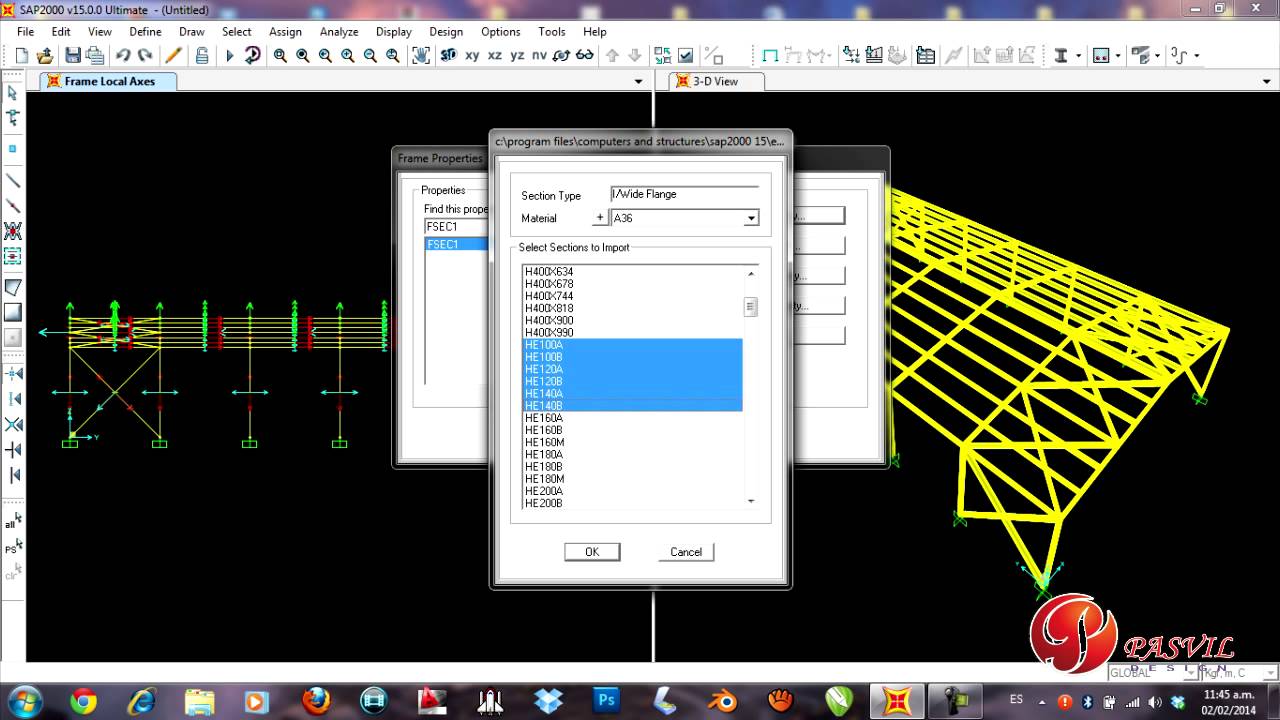
Task: Save the model with floppy icon
Action: [x=73, y=56]
